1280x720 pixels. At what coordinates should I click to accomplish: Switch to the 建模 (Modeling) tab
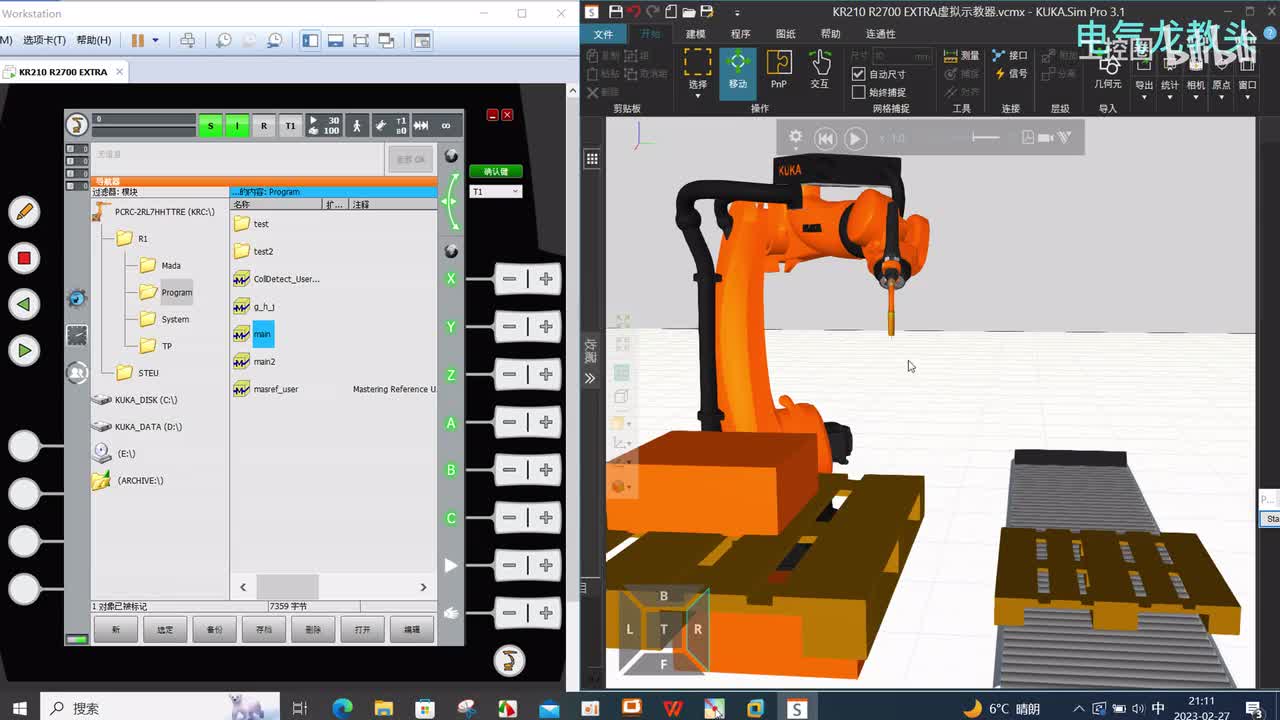point(695,34)
